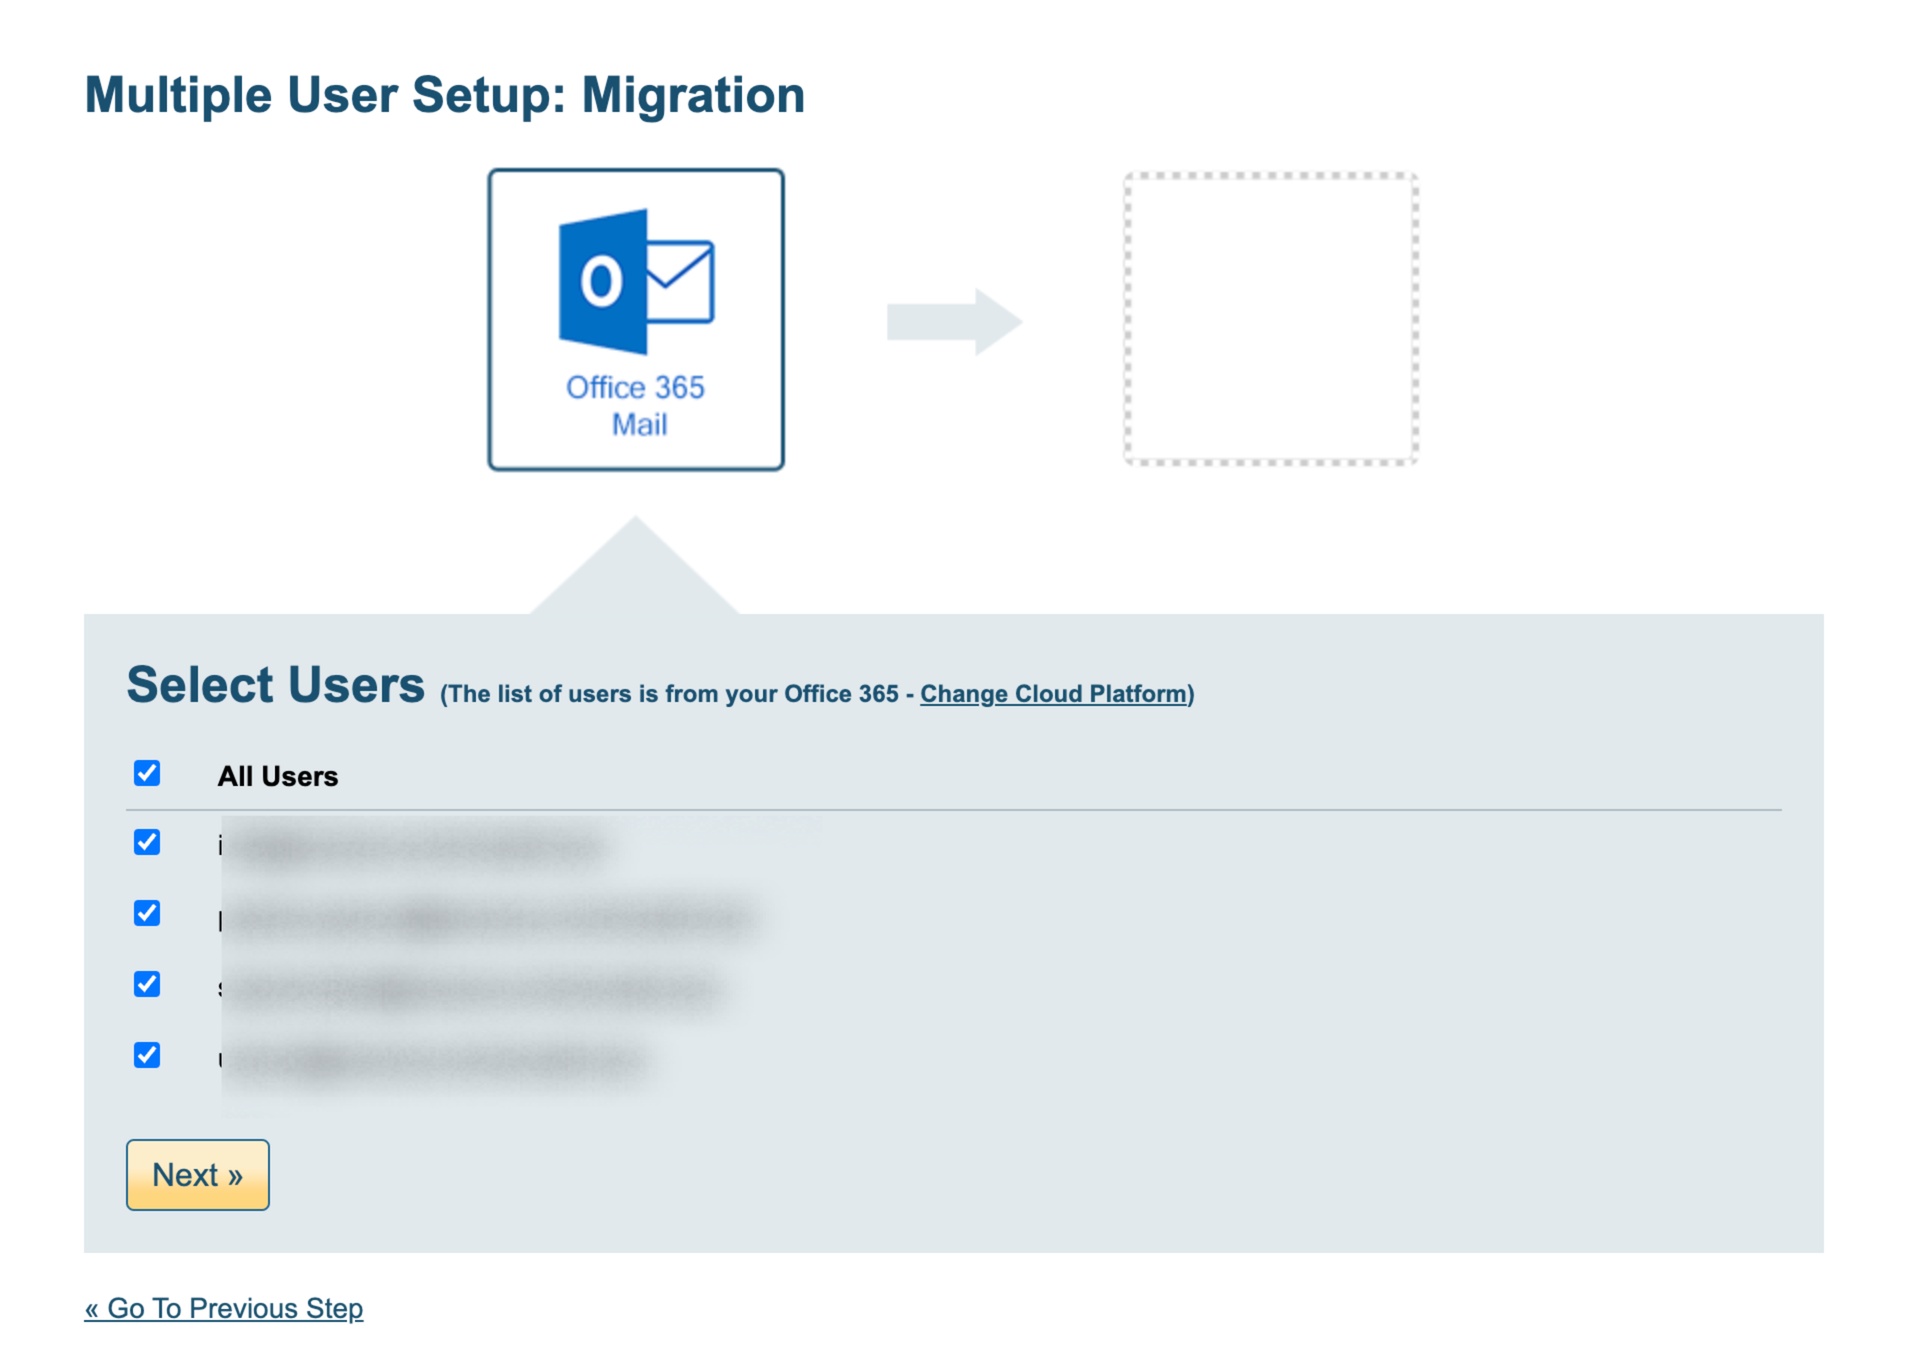Select the empty dashed destination platform box
The height and width of the screenshot is (1358, 1916).
1271,318
